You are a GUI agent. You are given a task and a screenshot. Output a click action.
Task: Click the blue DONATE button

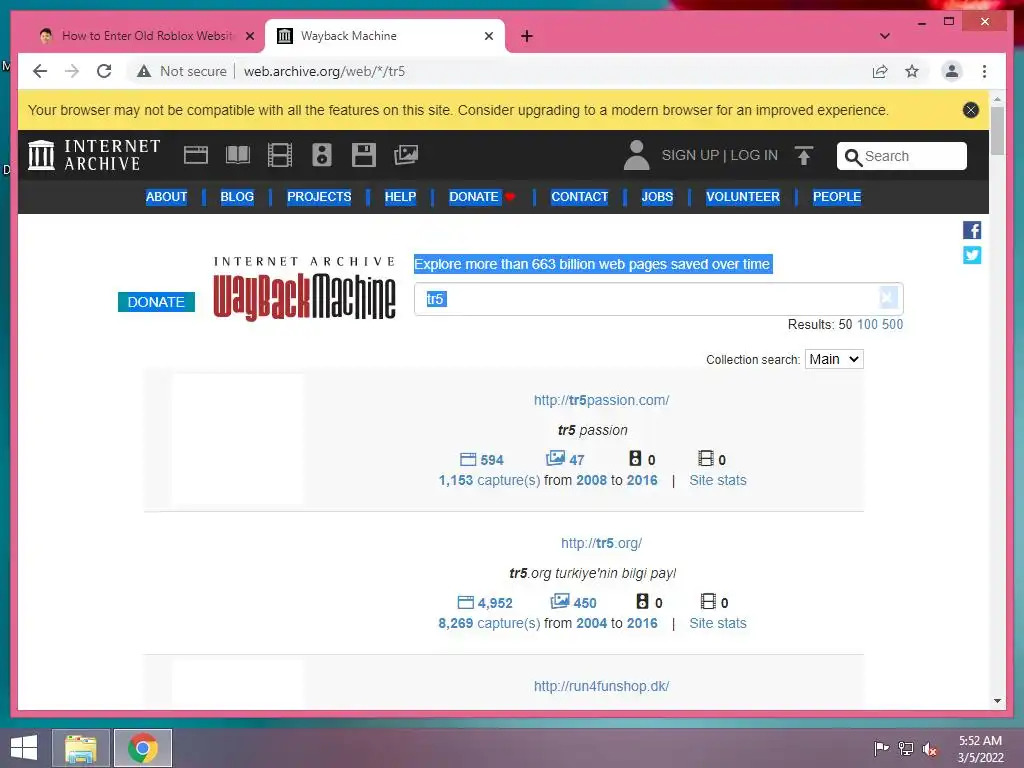pos(156,302)
